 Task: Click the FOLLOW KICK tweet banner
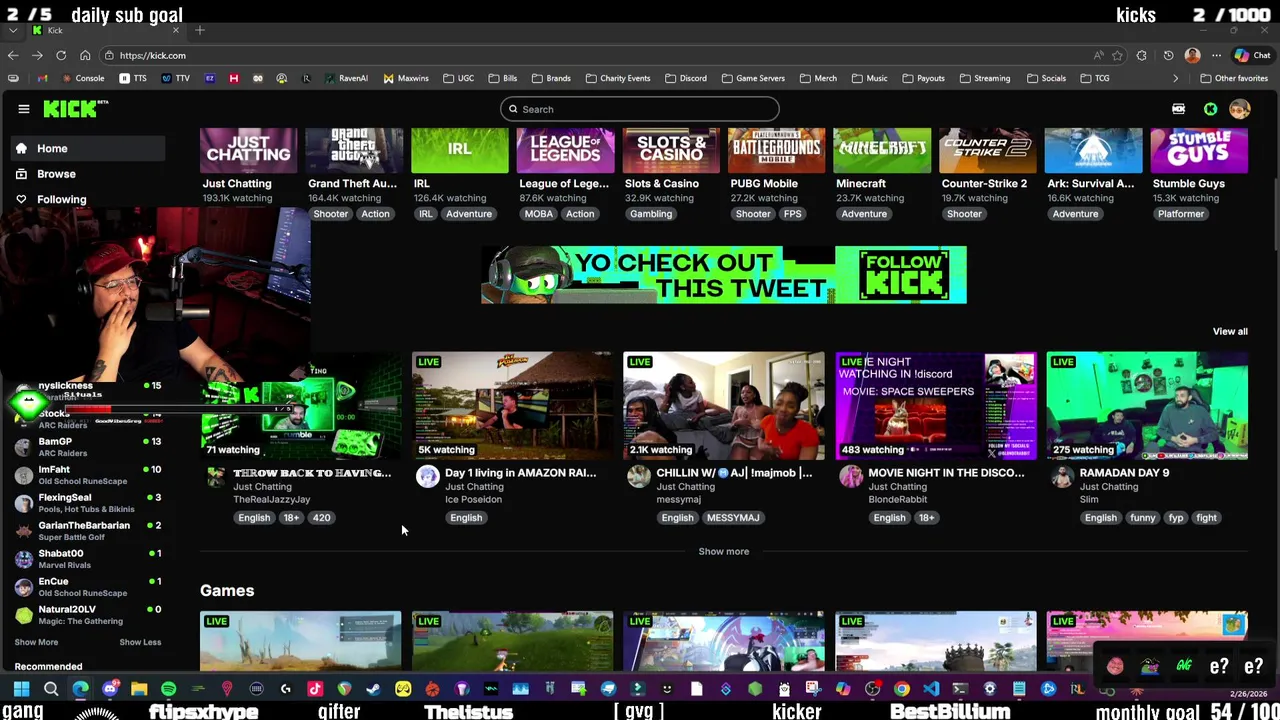[723, 275]
